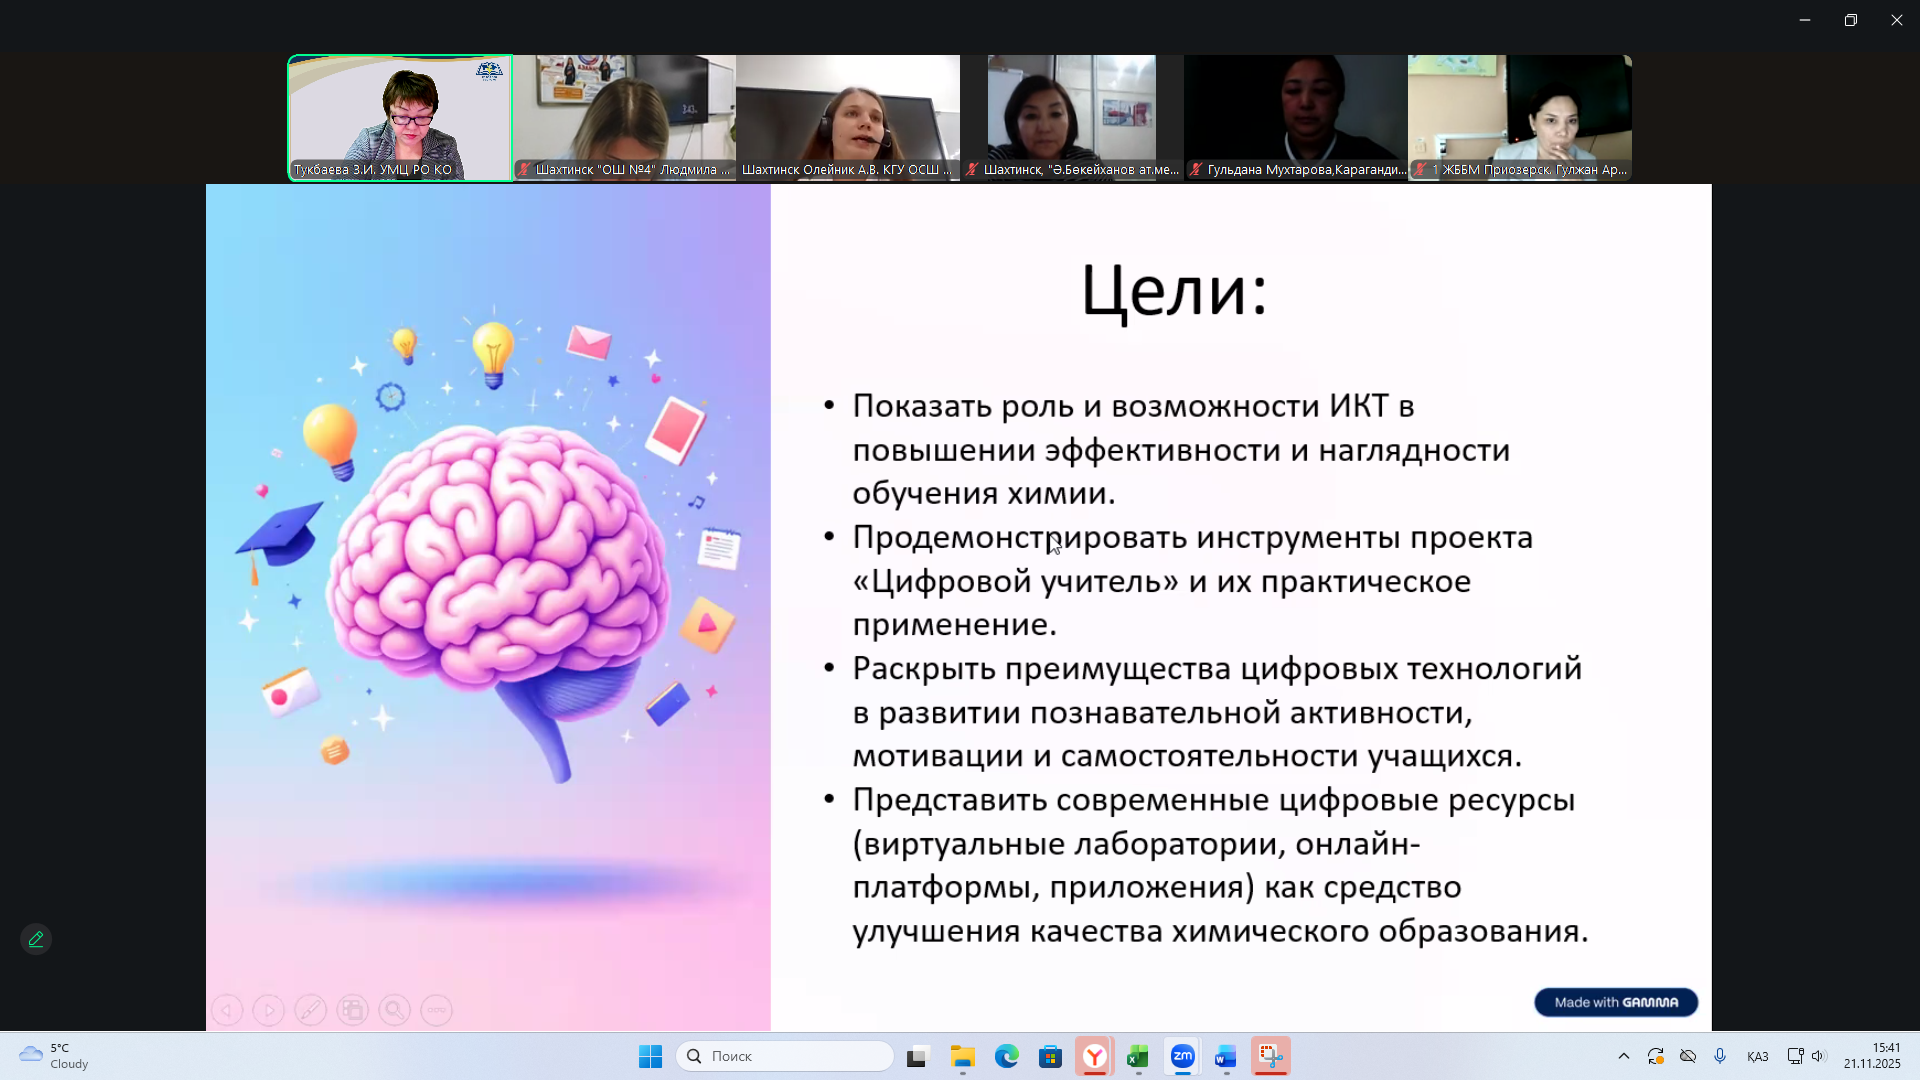The image size is (1920, 1080).
Task: Open Yandex Browser from the taskbar
Action: pyautogui.click(x=1095, y=1056)
